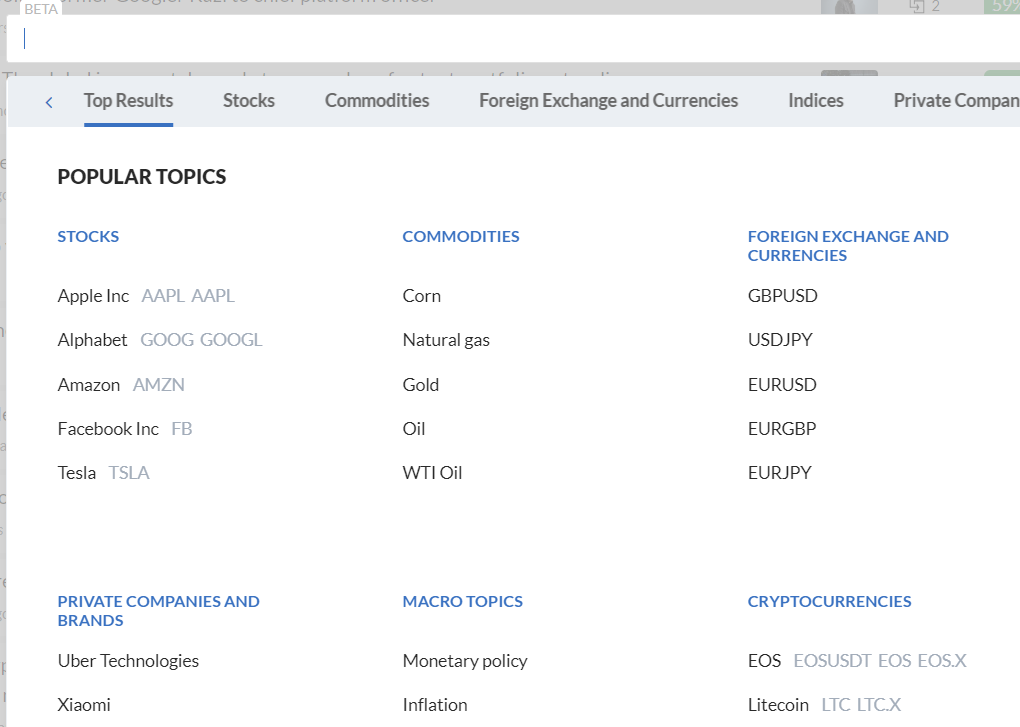Choose Amazon AMZN from stocks list

[121, 385]
